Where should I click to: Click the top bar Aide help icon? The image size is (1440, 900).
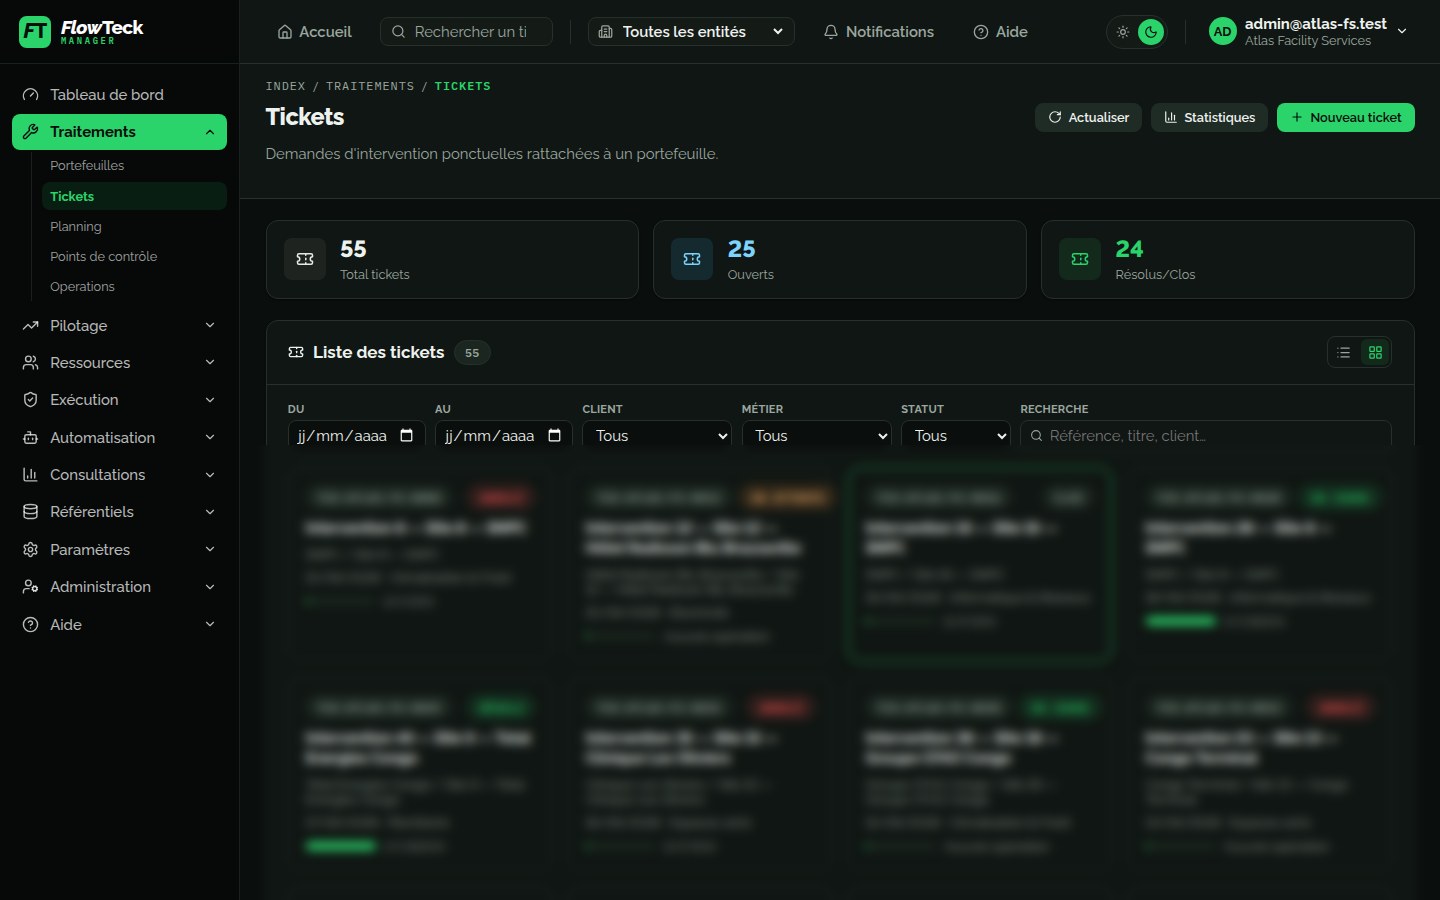(981, 32)
